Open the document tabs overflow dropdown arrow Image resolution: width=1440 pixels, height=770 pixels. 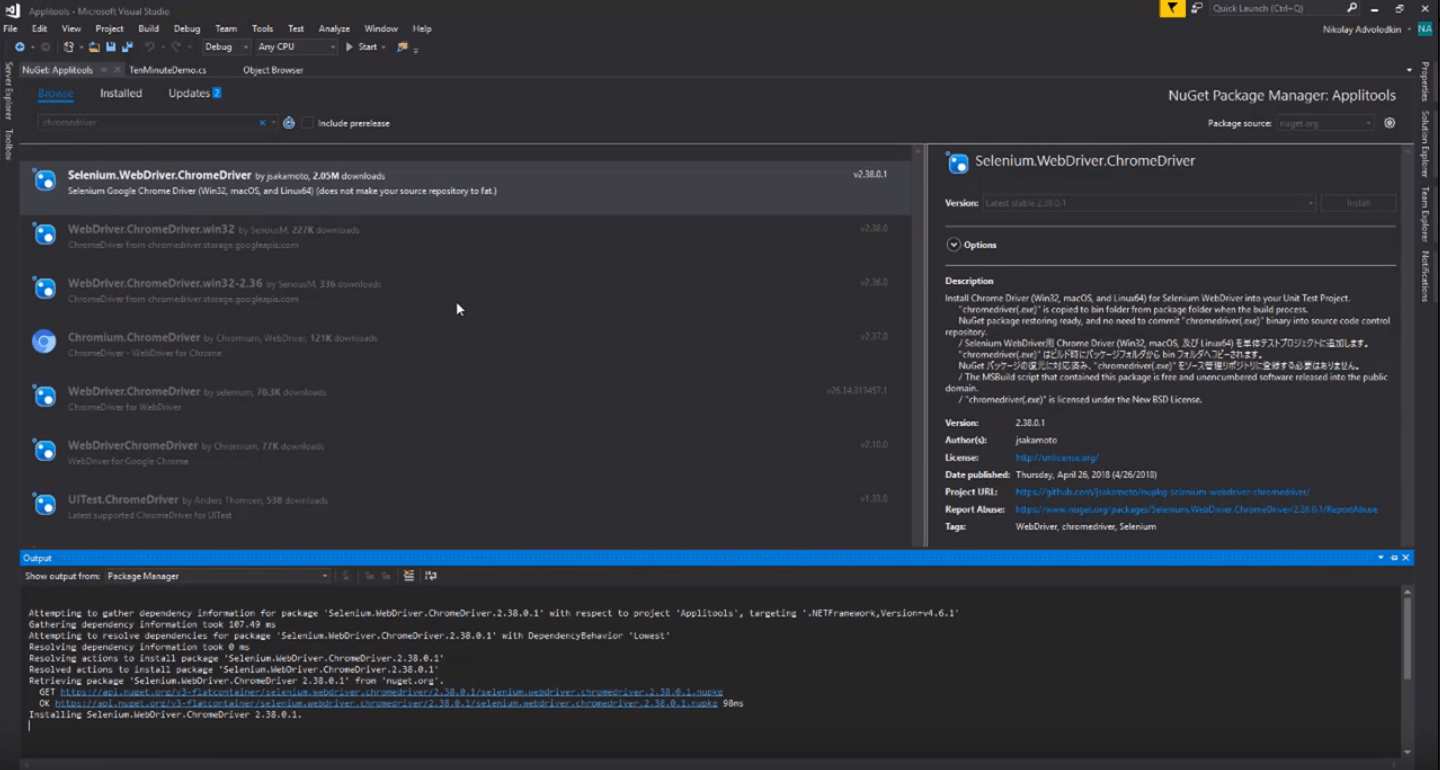point(1410,70)
